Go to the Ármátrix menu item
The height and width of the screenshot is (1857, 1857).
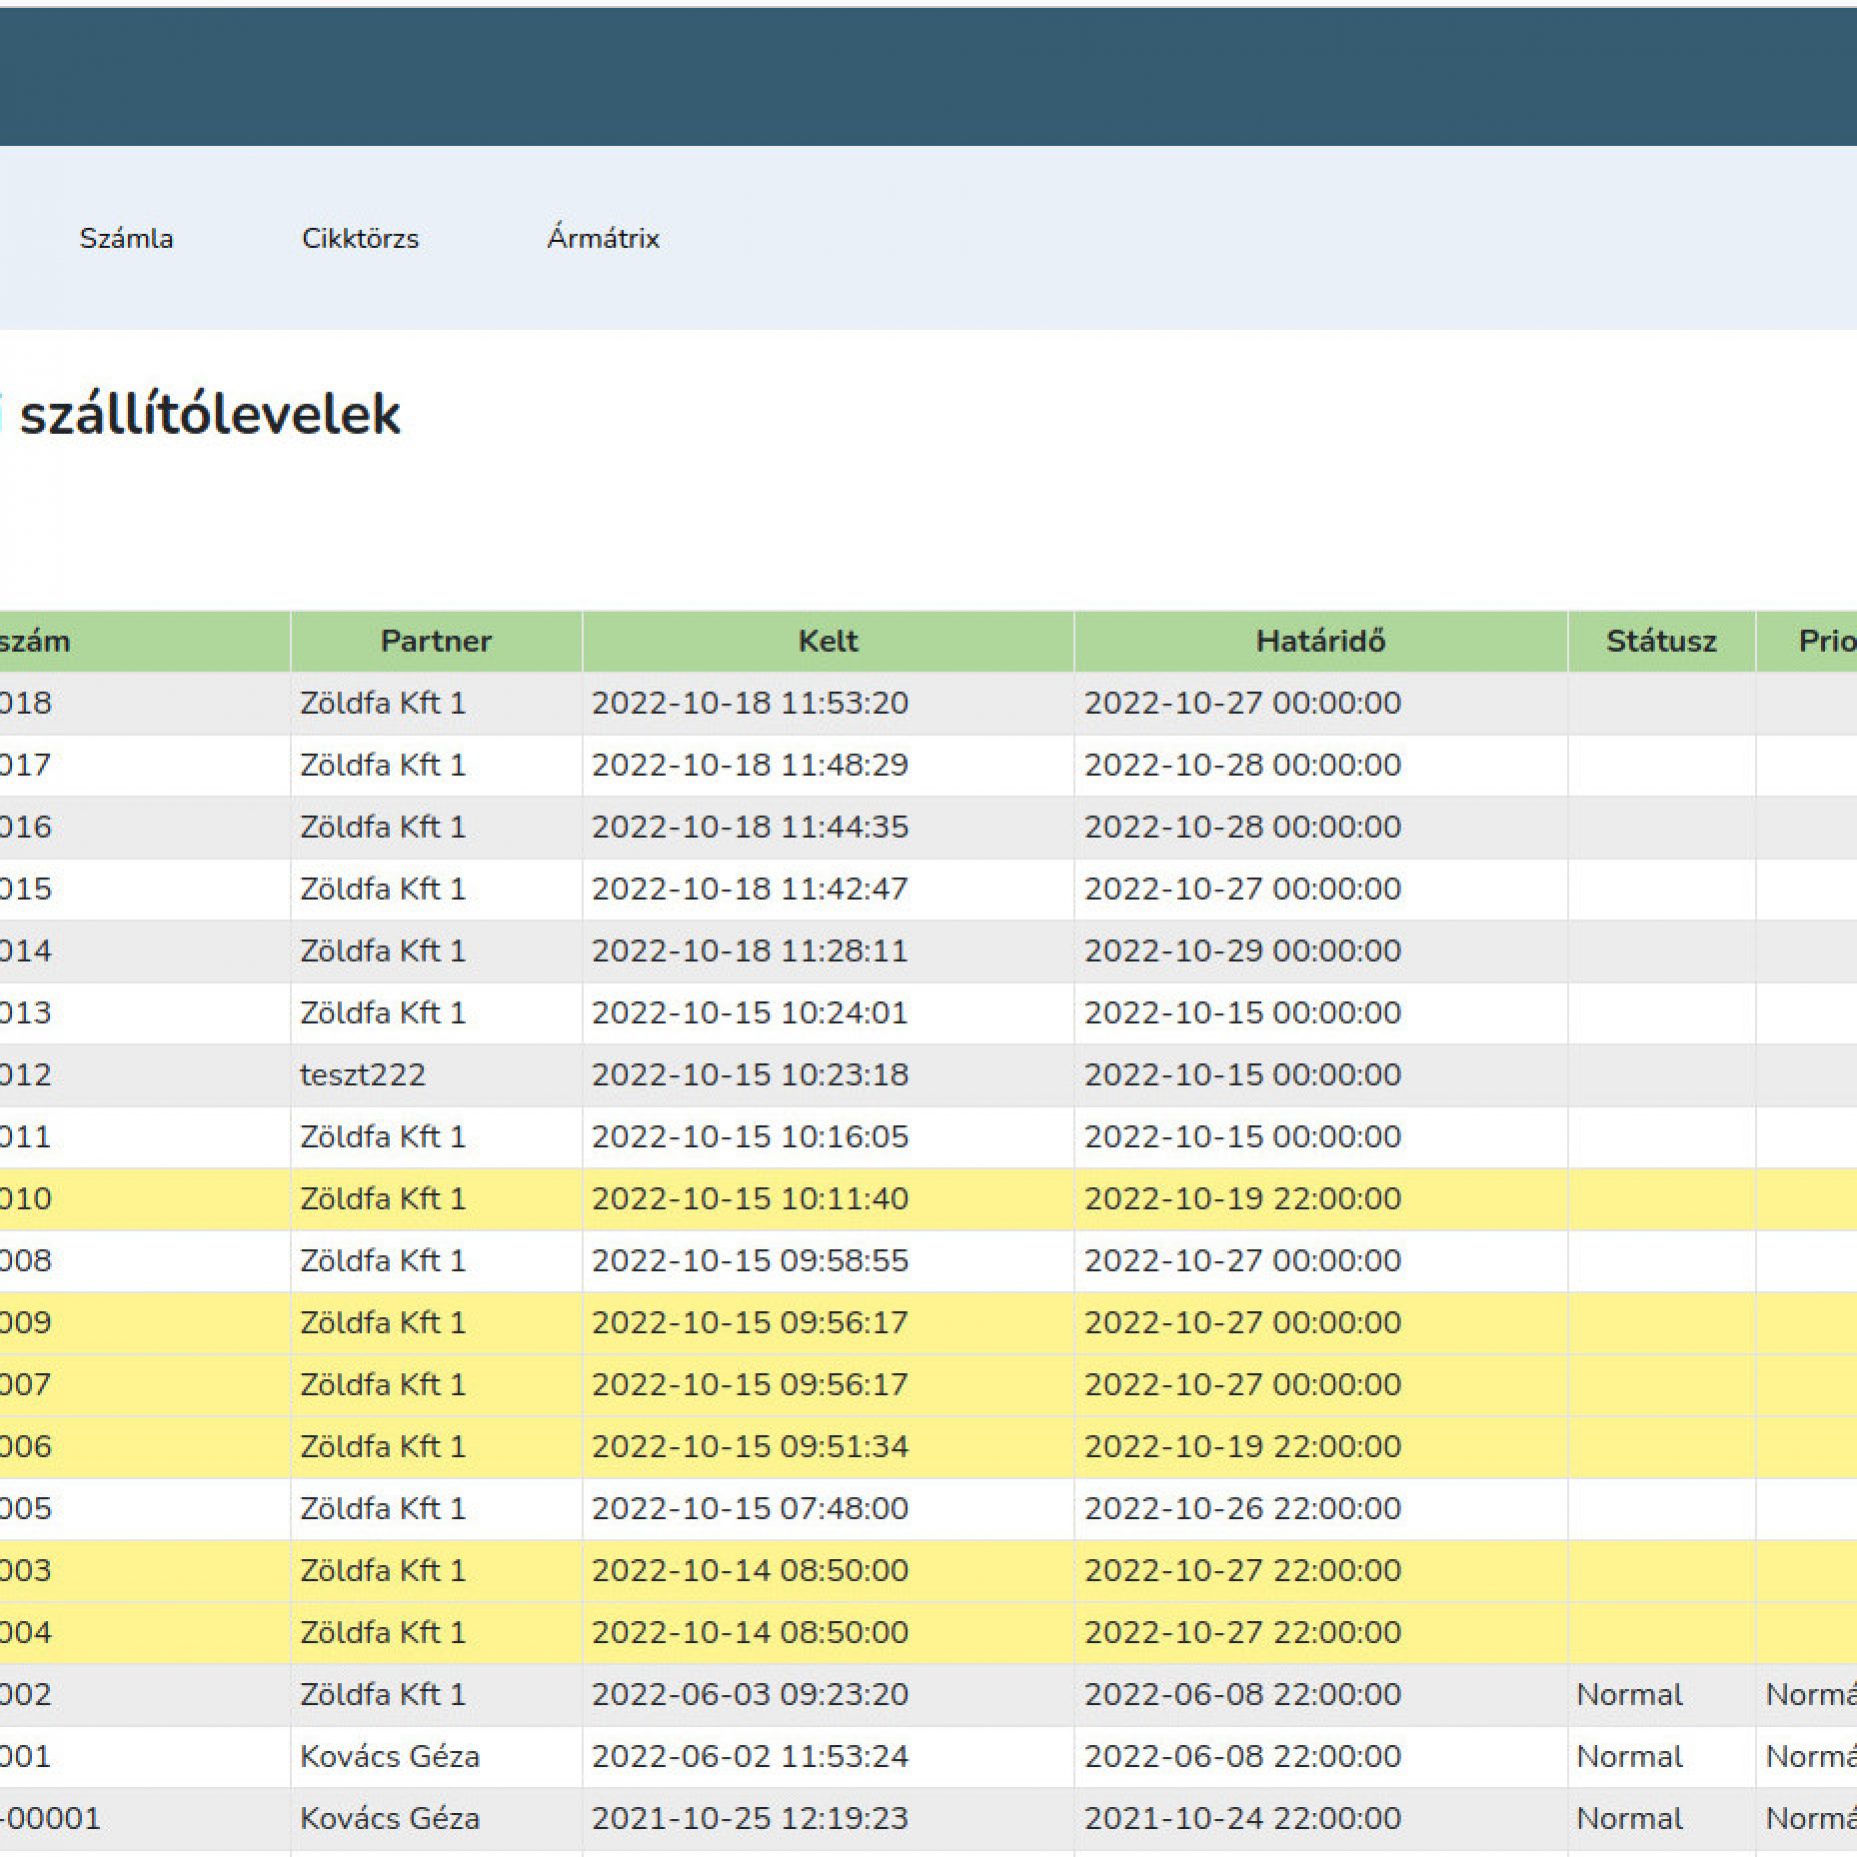602,238
